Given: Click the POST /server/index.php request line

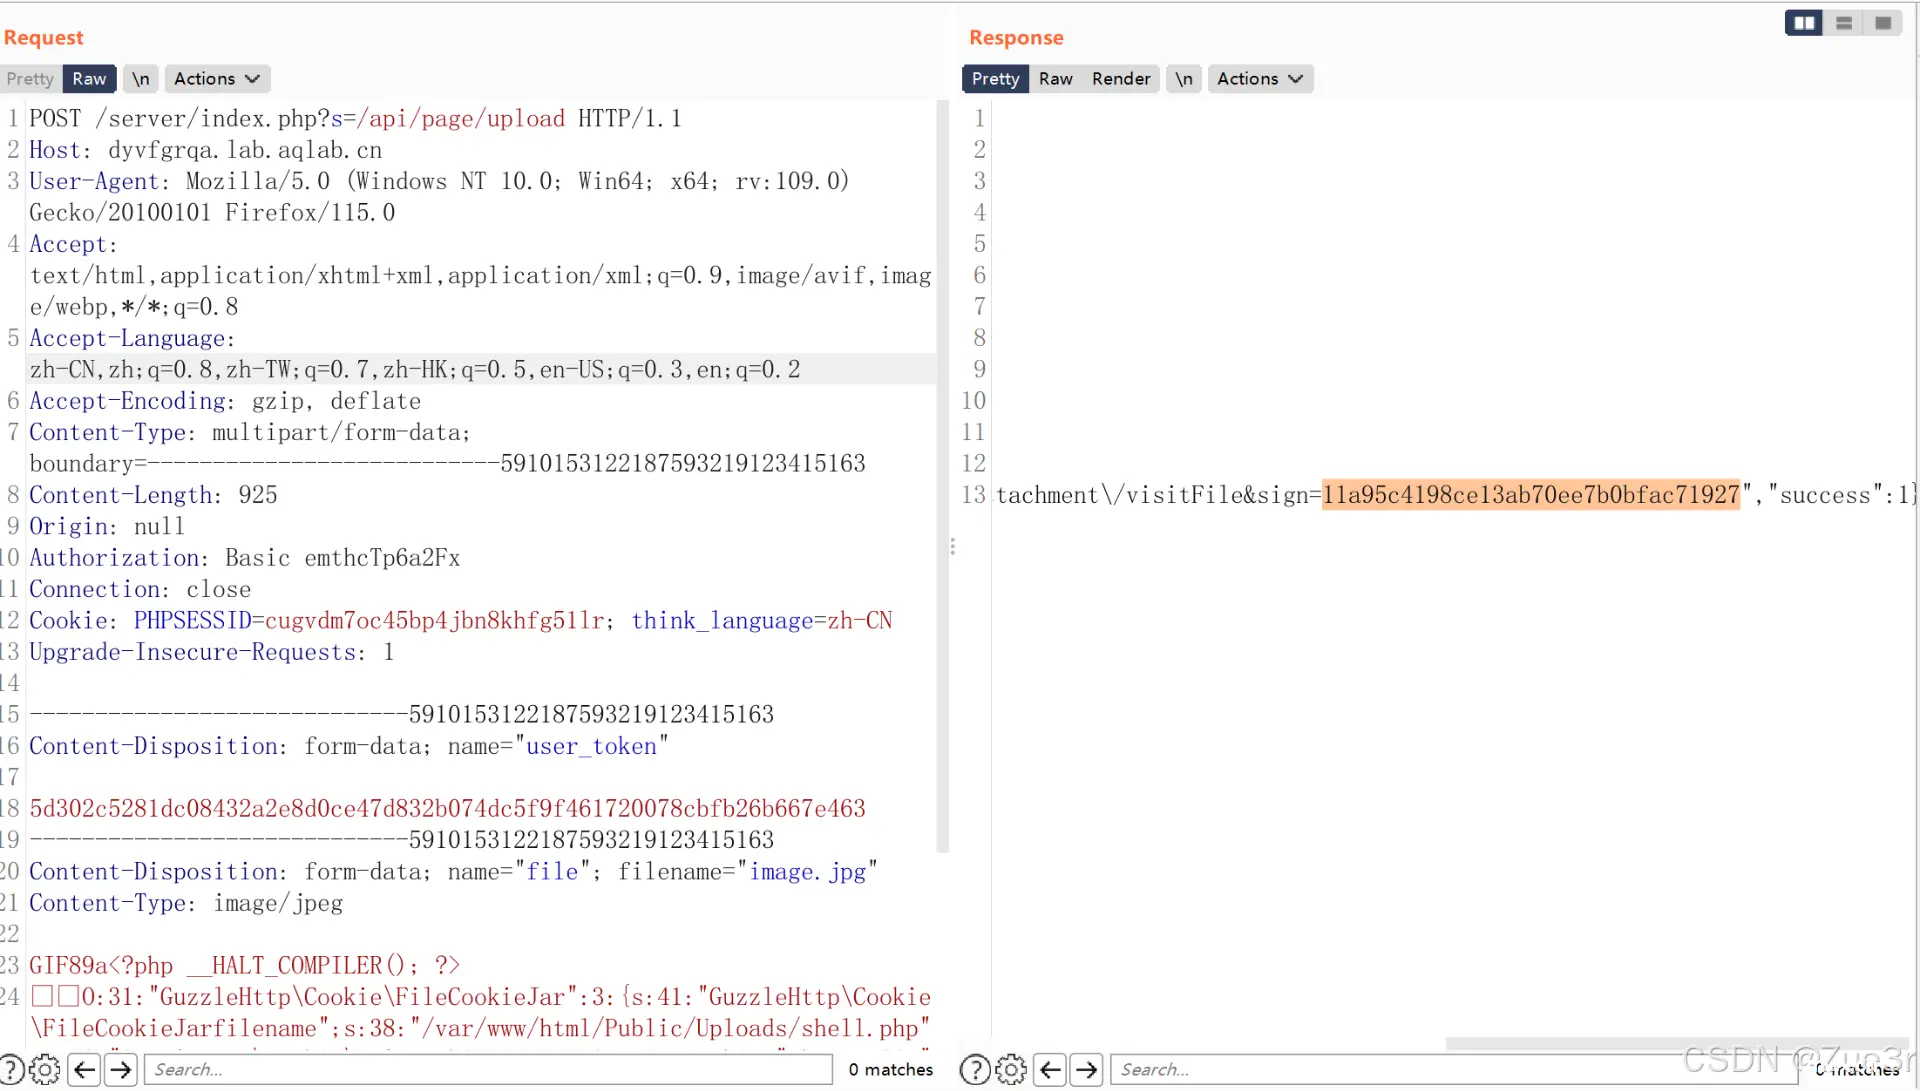Looking at the screenshot, I should pos(356,119).
